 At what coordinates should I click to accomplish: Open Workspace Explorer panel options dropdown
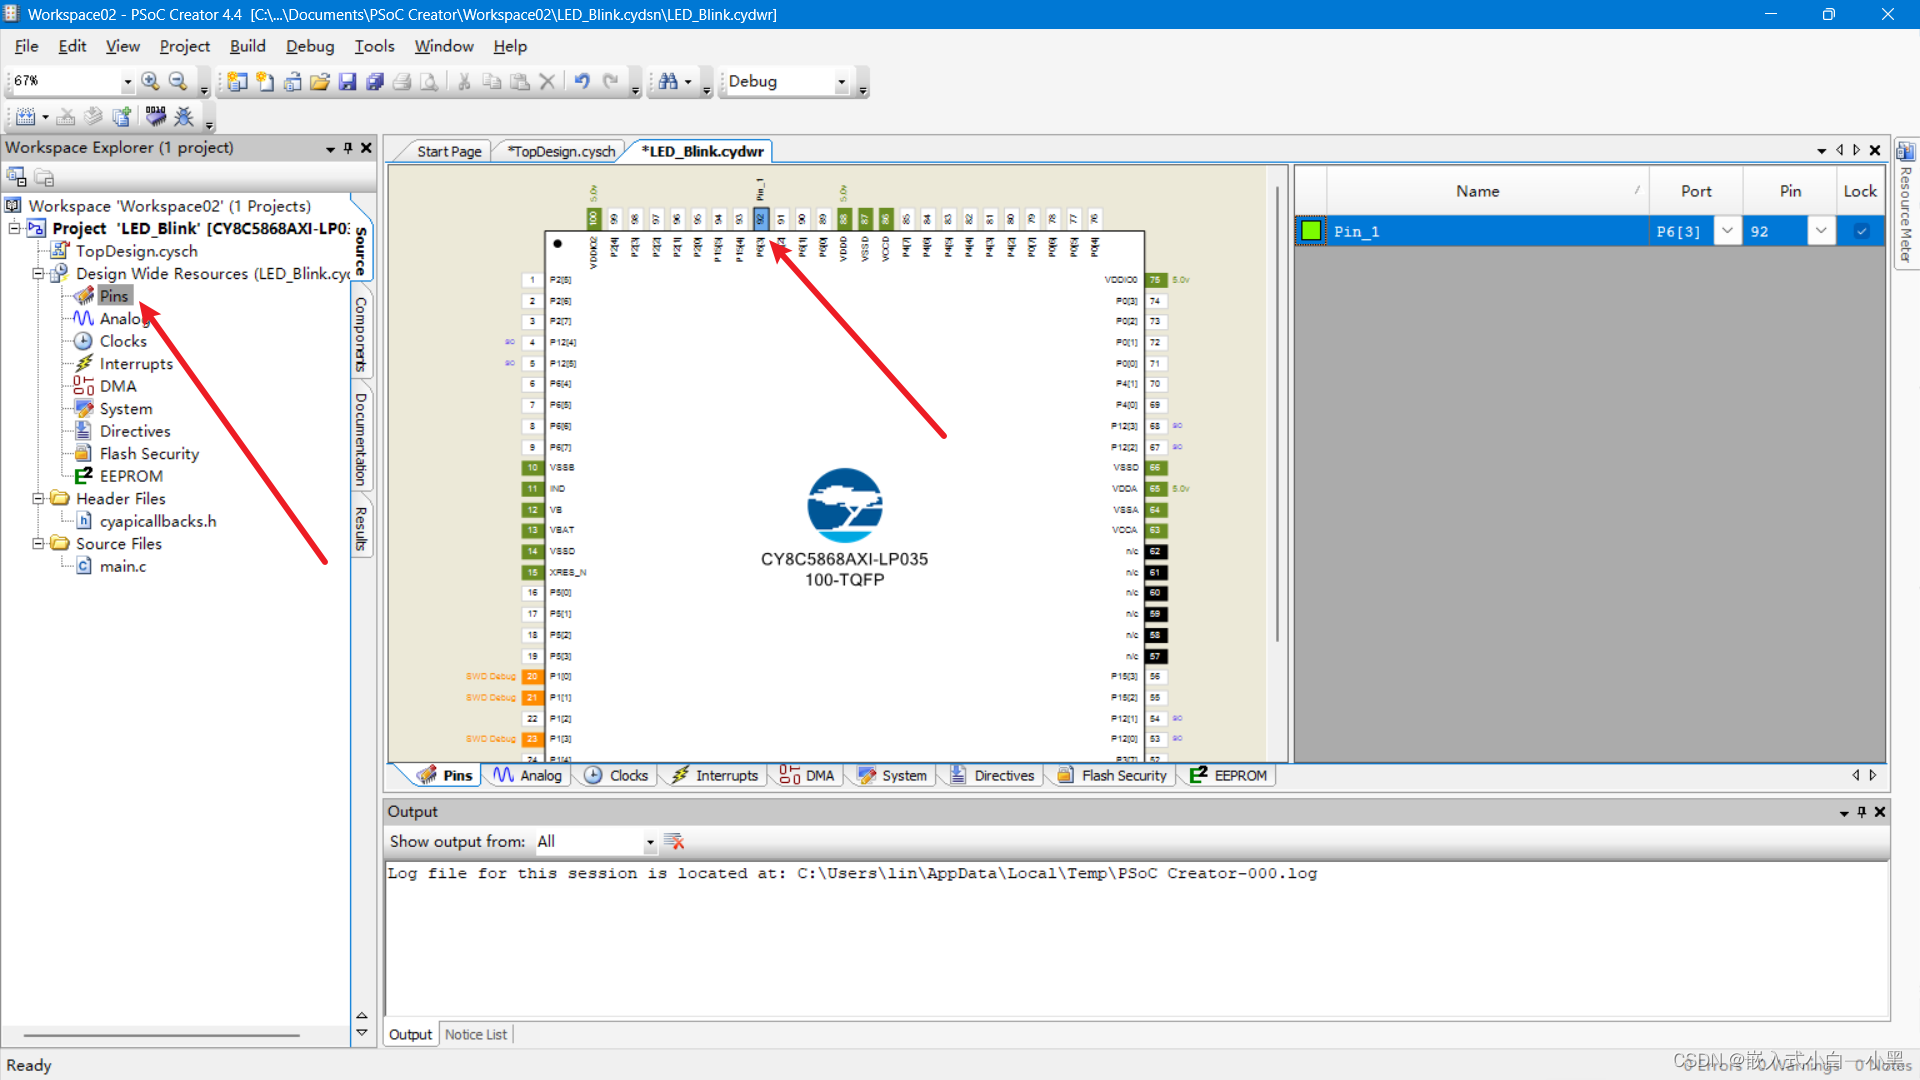[330, 149]
